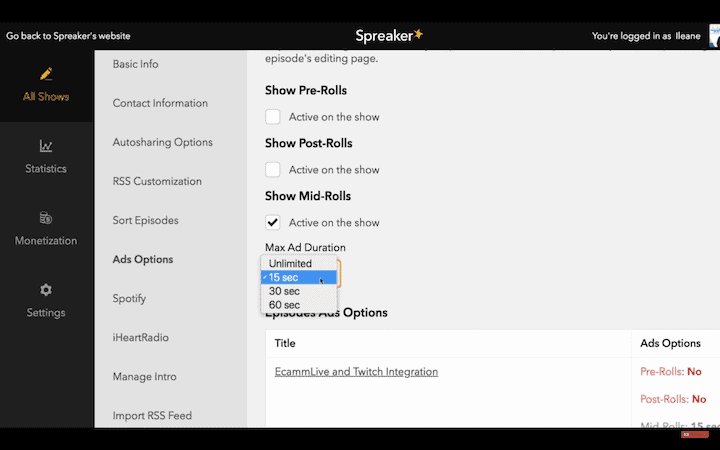Click Go back to Spreaker's website

70,36
